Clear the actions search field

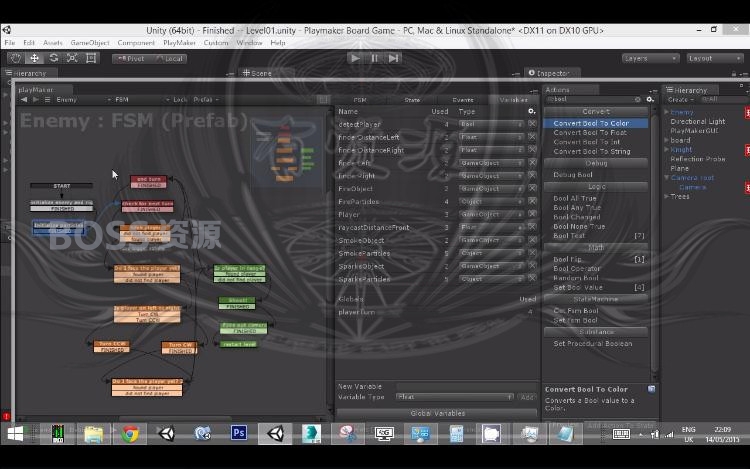click(x=638, y=99)
